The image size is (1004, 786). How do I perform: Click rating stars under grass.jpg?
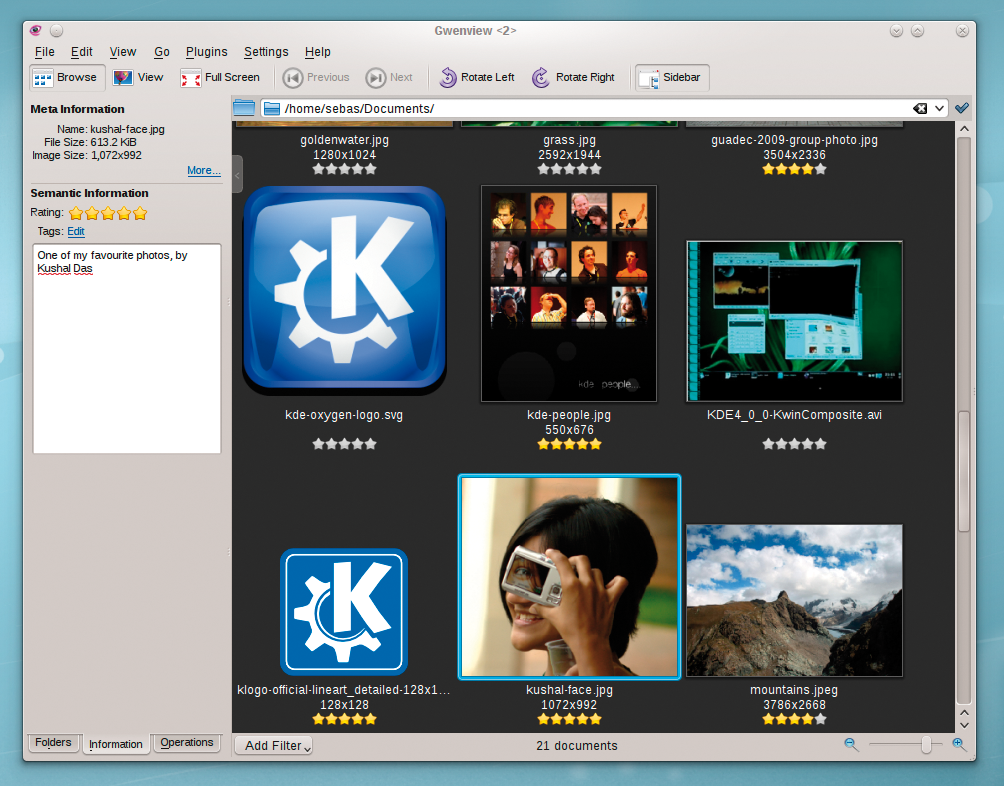pyautogui.click(x=569, y=169)
